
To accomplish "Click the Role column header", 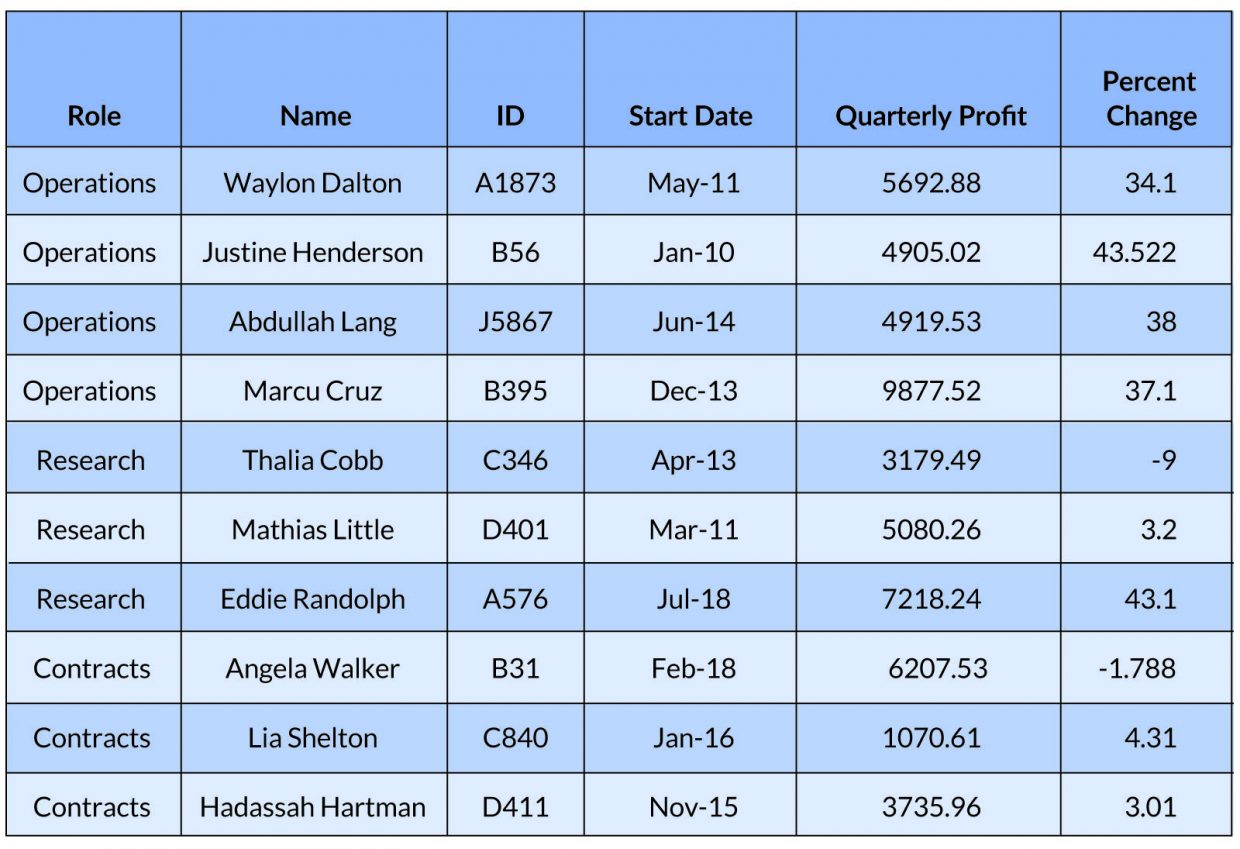I will [93, 80].
